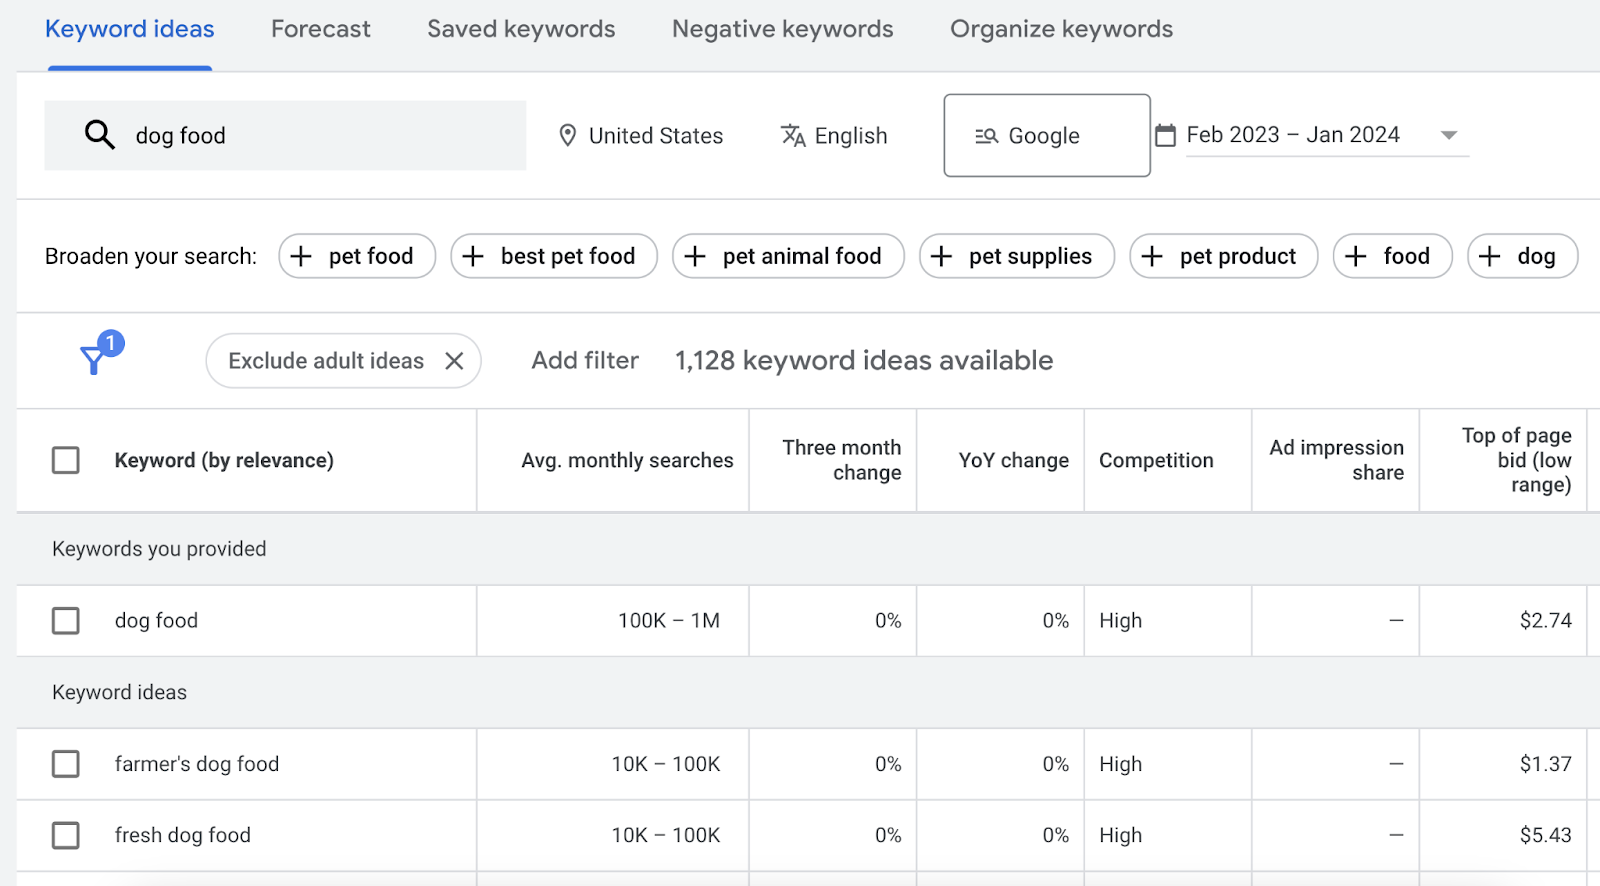
Task: Expand the date range dropdown arrow
Action: (1448, 135)
